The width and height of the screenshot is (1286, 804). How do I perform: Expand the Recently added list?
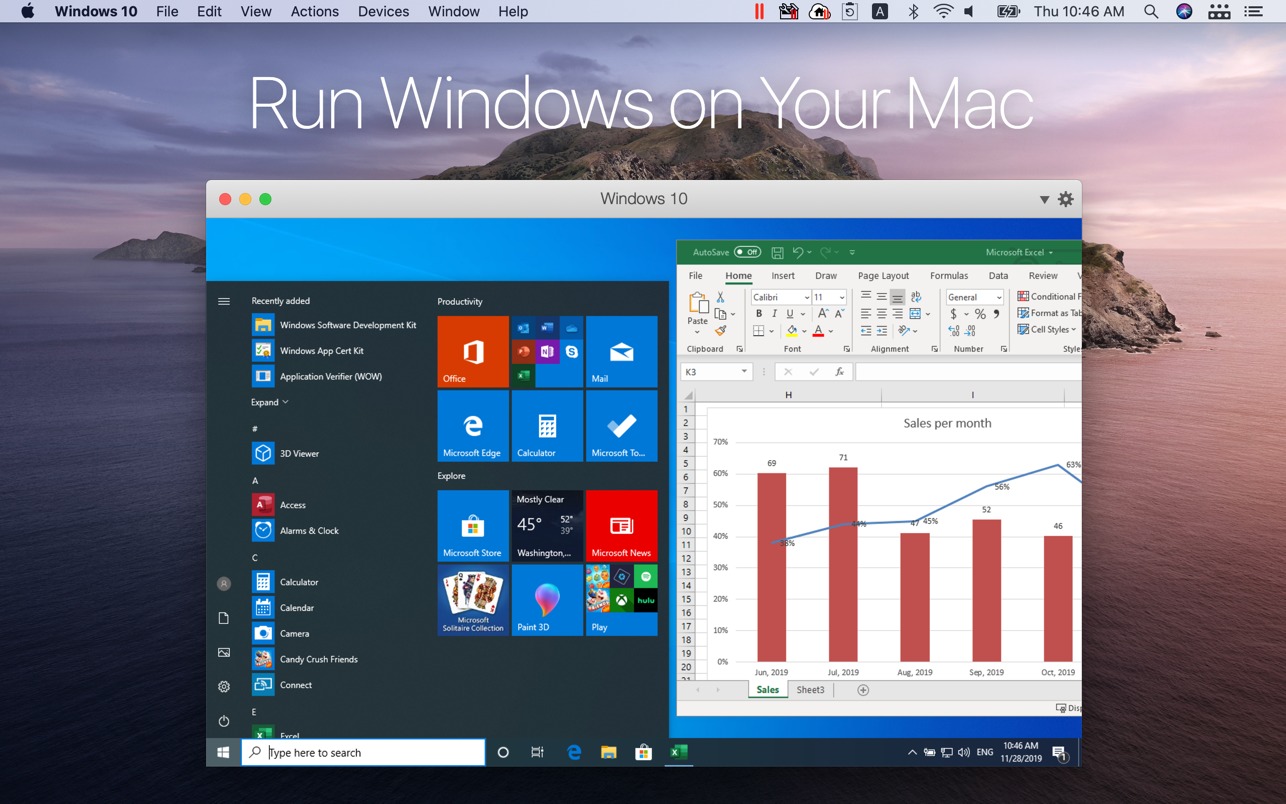(x=269, y=402)
